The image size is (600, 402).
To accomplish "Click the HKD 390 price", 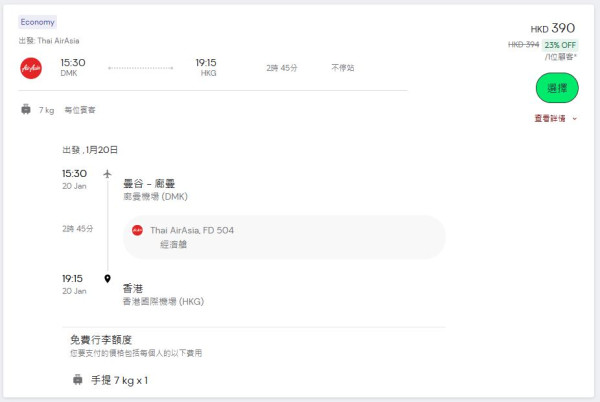I will pos(553,28).
